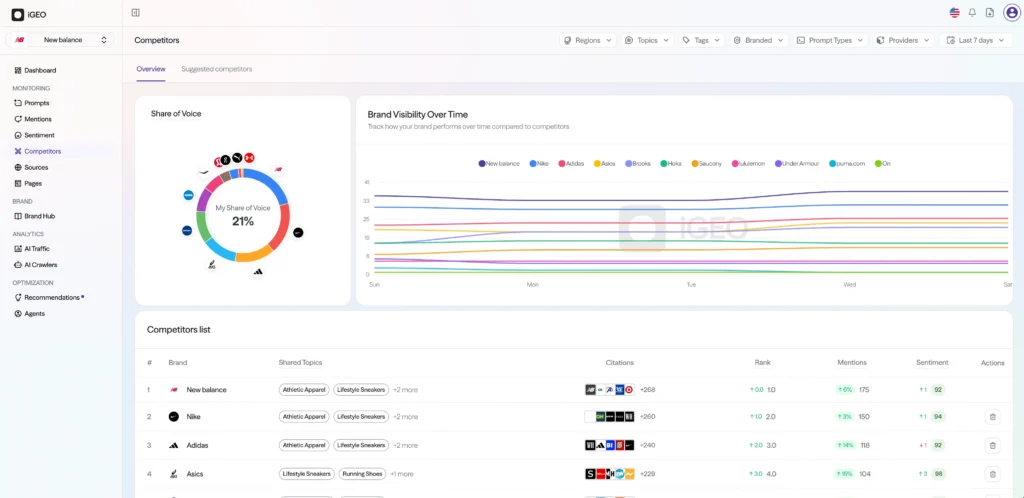The height and width of the screenshot is (498, 1024).
Task: Delete the Nike competitor row
Action: tap(992, 416)
